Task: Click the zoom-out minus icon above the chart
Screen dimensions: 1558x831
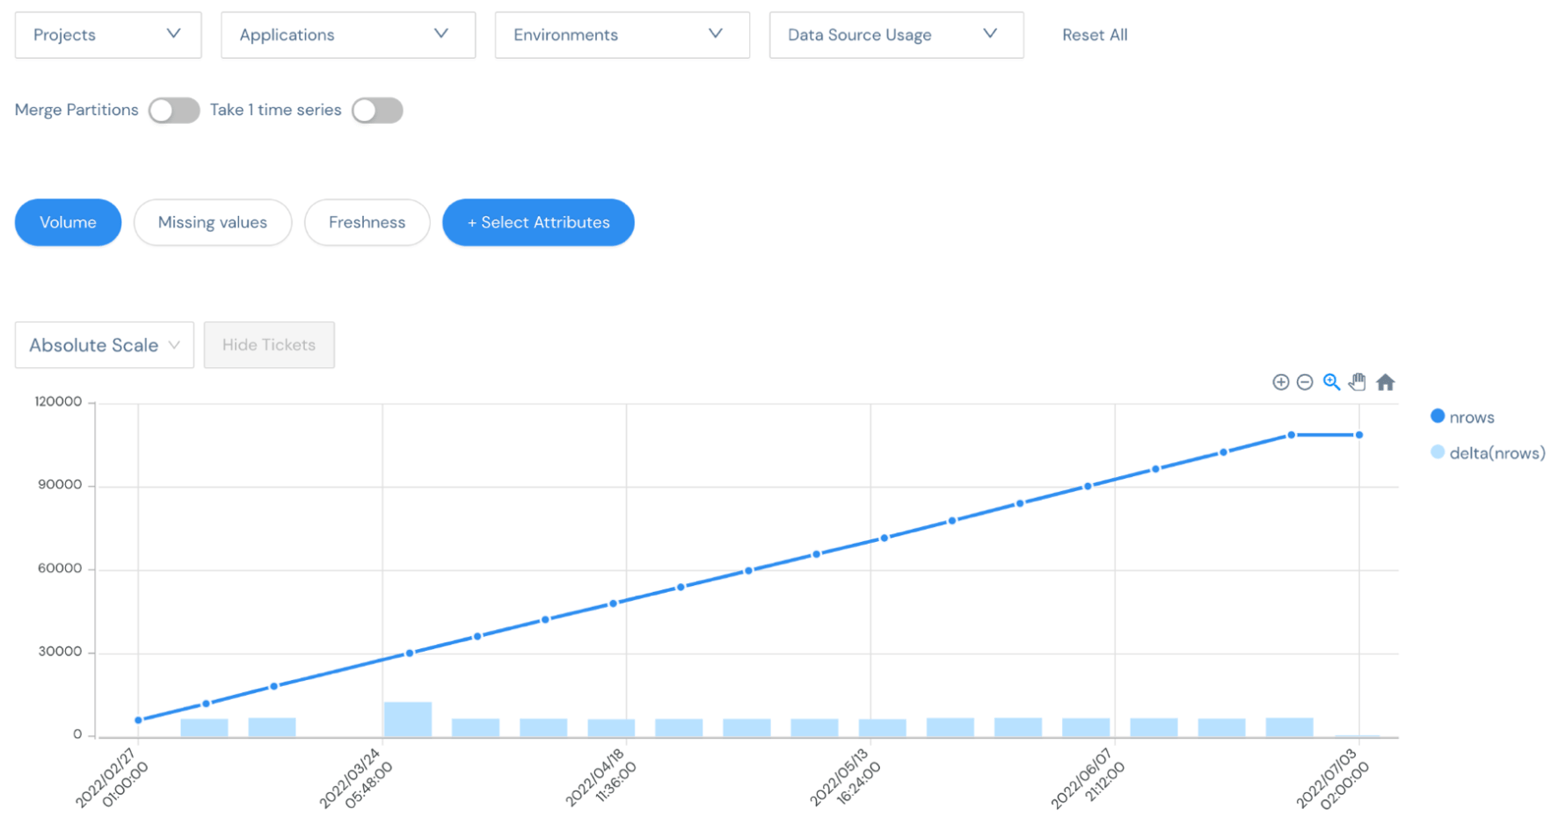Action: pyautogui.click(x=1306, y=382)
